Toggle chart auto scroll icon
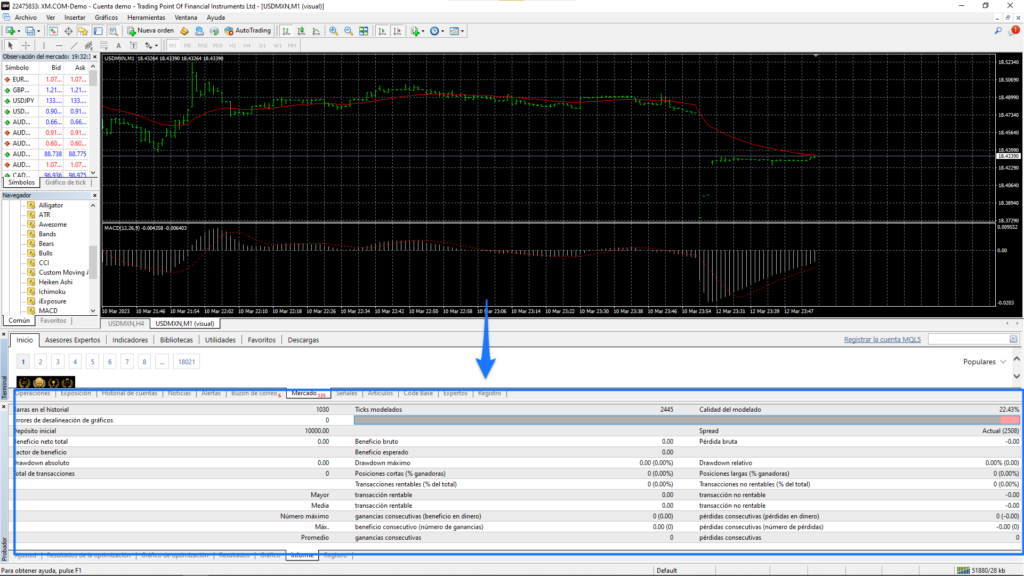This screenshot has height=576, width=1024. click(x=382, y=31)
